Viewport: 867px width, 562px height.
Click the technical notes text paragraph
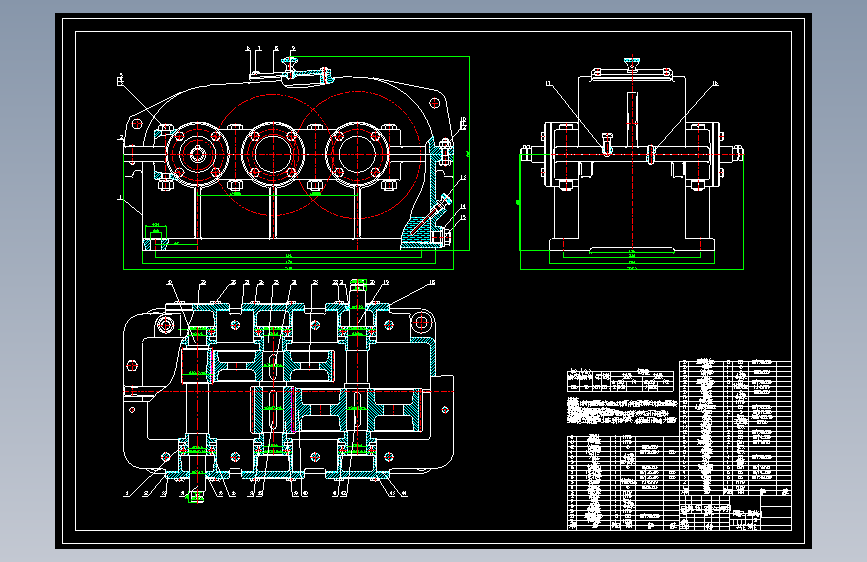622,410
